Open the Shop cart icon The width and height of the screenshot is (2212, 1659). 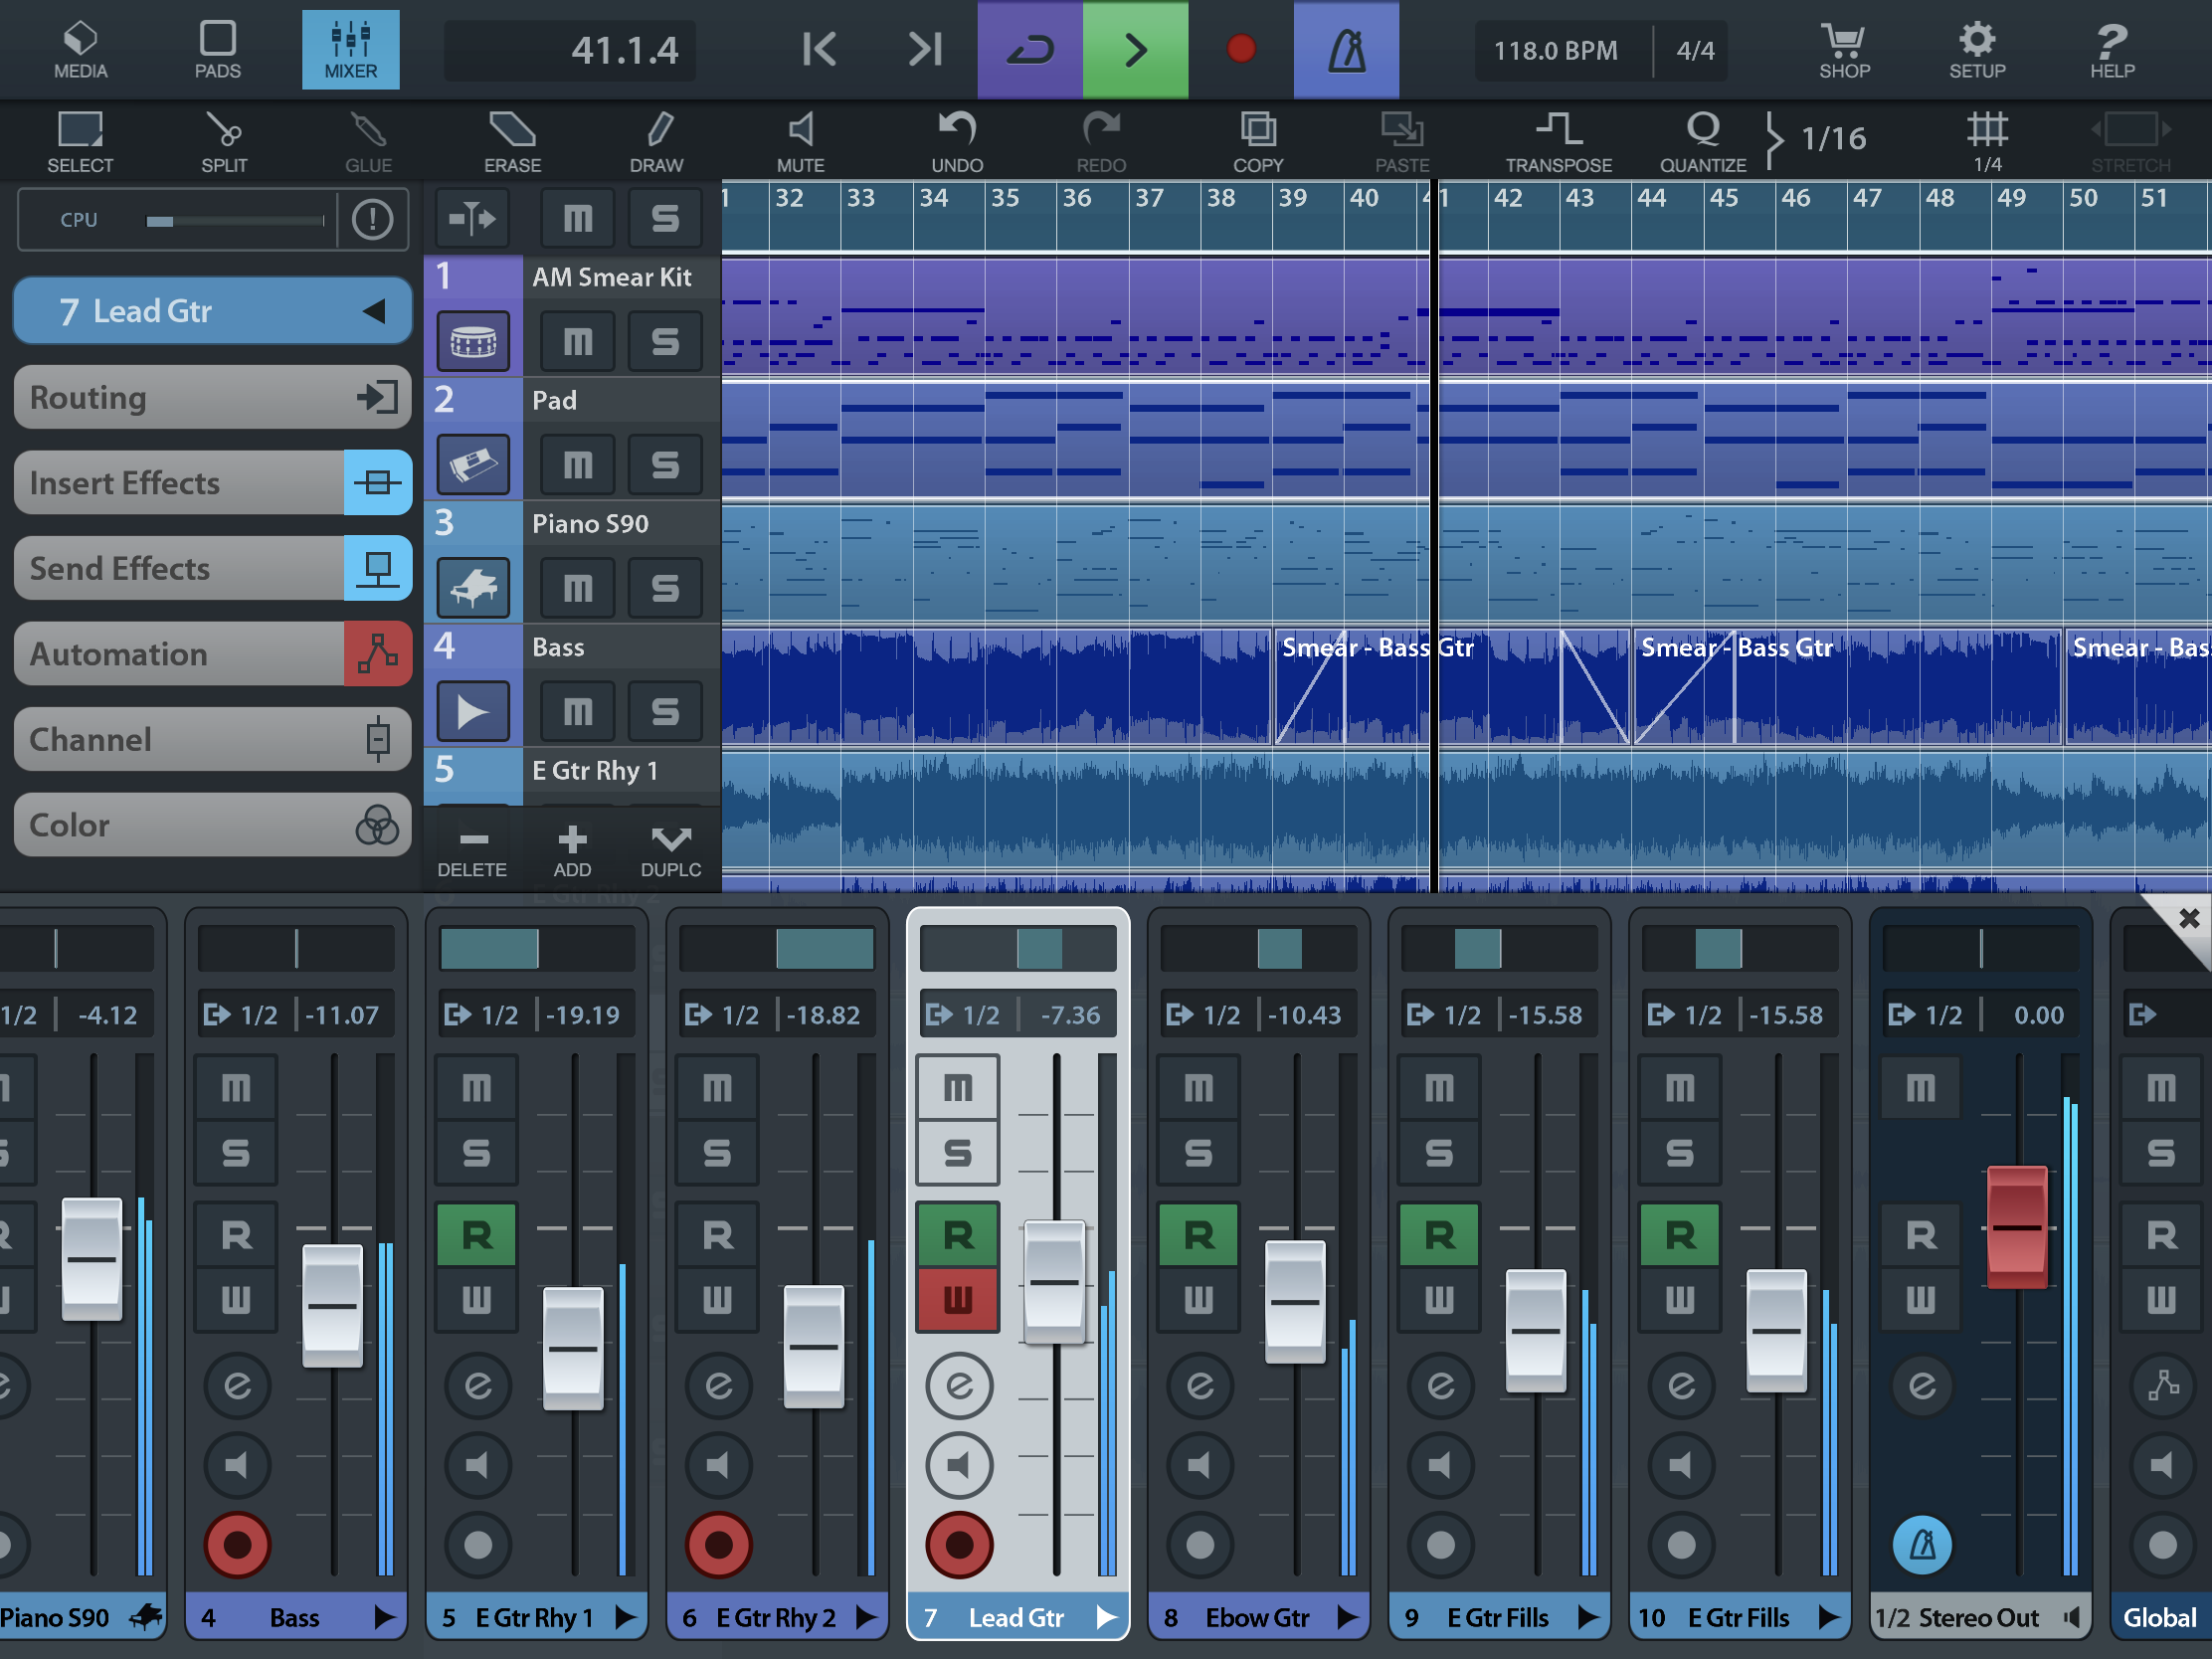tap(1843, 50)
